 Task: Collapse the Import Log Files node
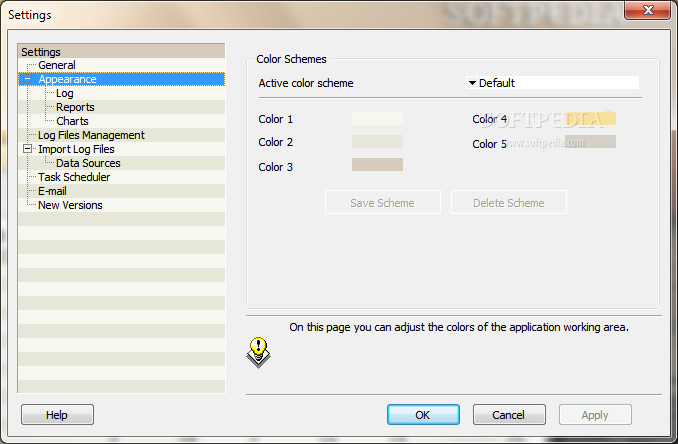[x=28, y=149]
